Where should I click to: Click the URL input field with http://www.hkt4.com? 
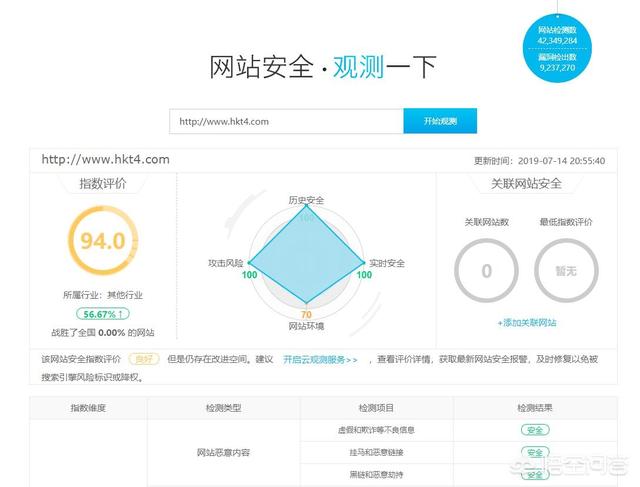tap(287, 121)
